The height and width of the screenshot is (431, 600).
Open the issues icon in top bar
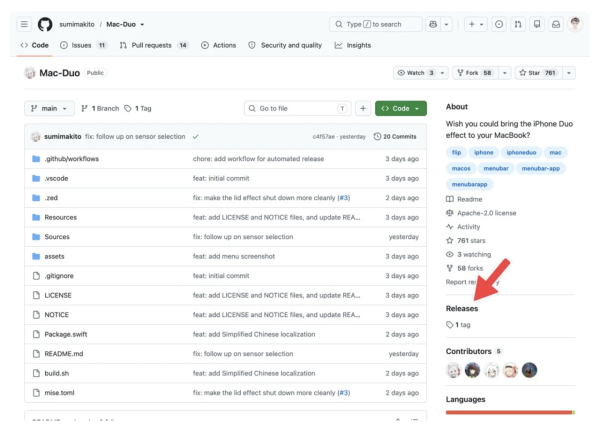[499, 24]
